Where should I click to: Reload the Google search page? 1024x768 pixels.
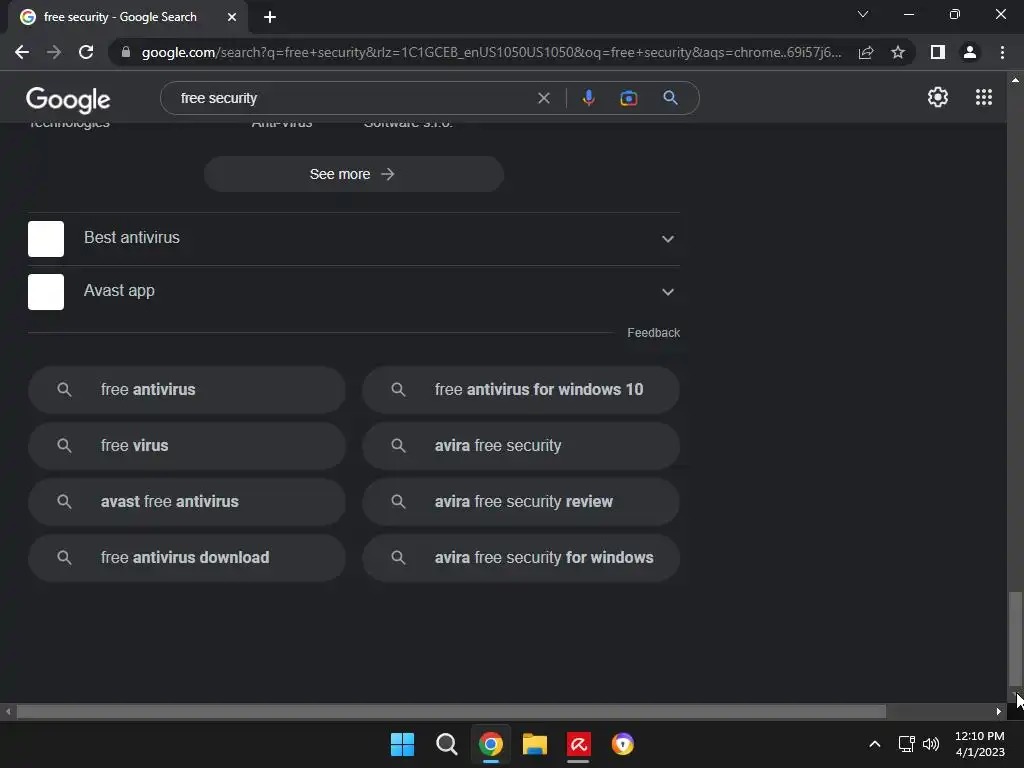point(86,52)
